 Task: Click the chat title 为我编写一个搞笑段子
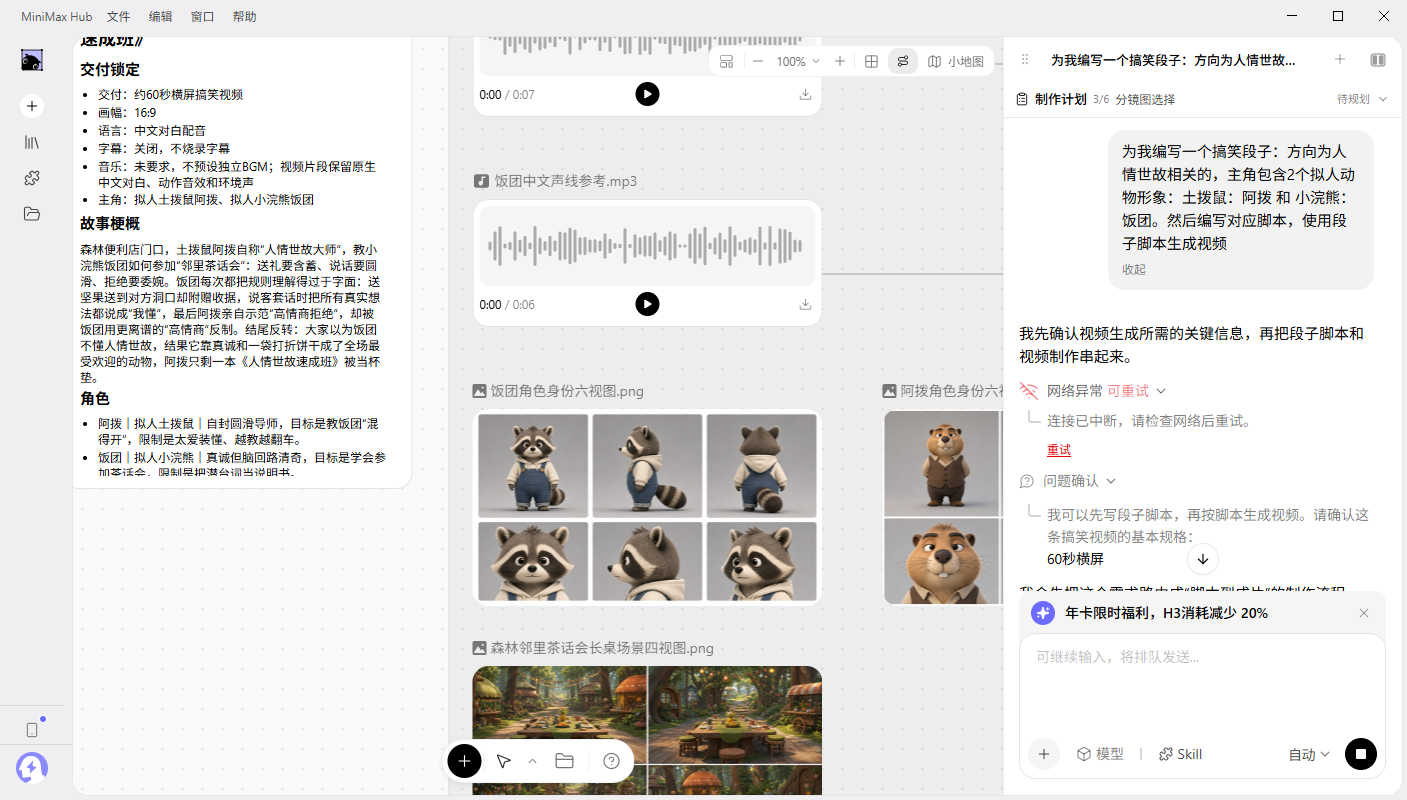coord(1173,60)
